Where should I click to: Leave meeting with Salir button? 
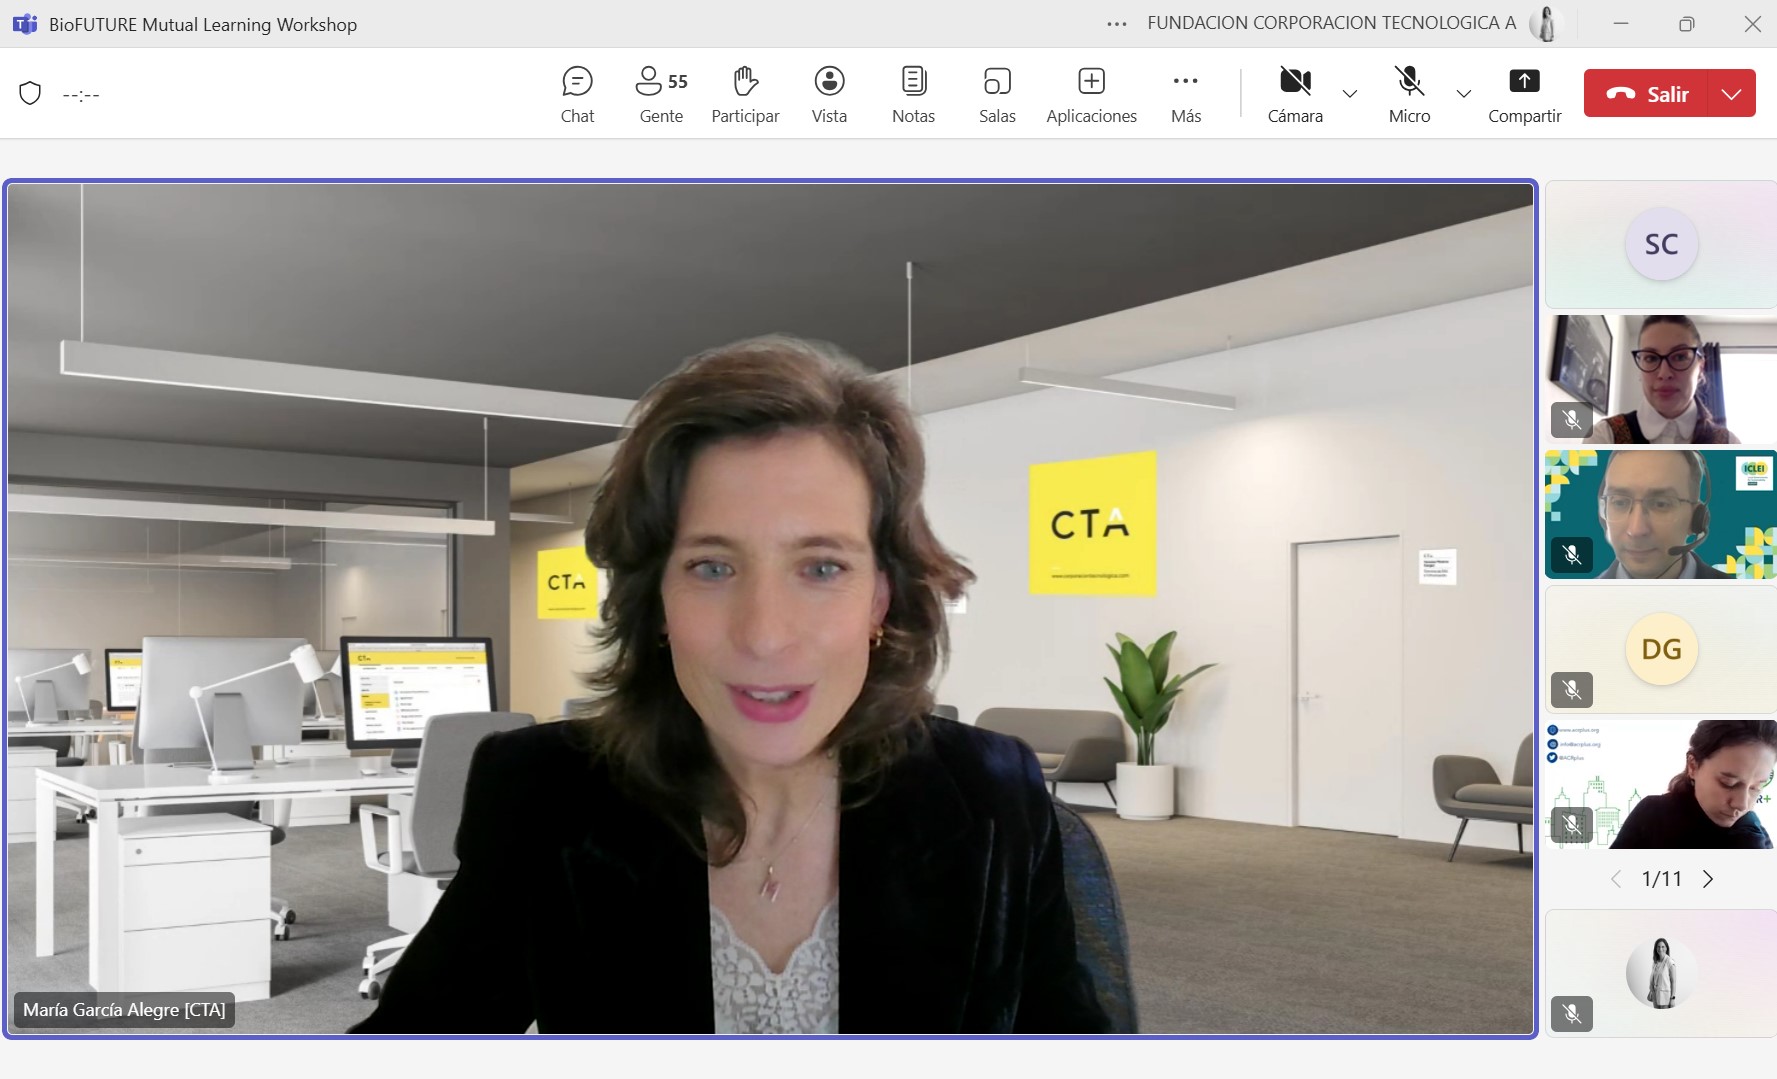click(1646, 93)
